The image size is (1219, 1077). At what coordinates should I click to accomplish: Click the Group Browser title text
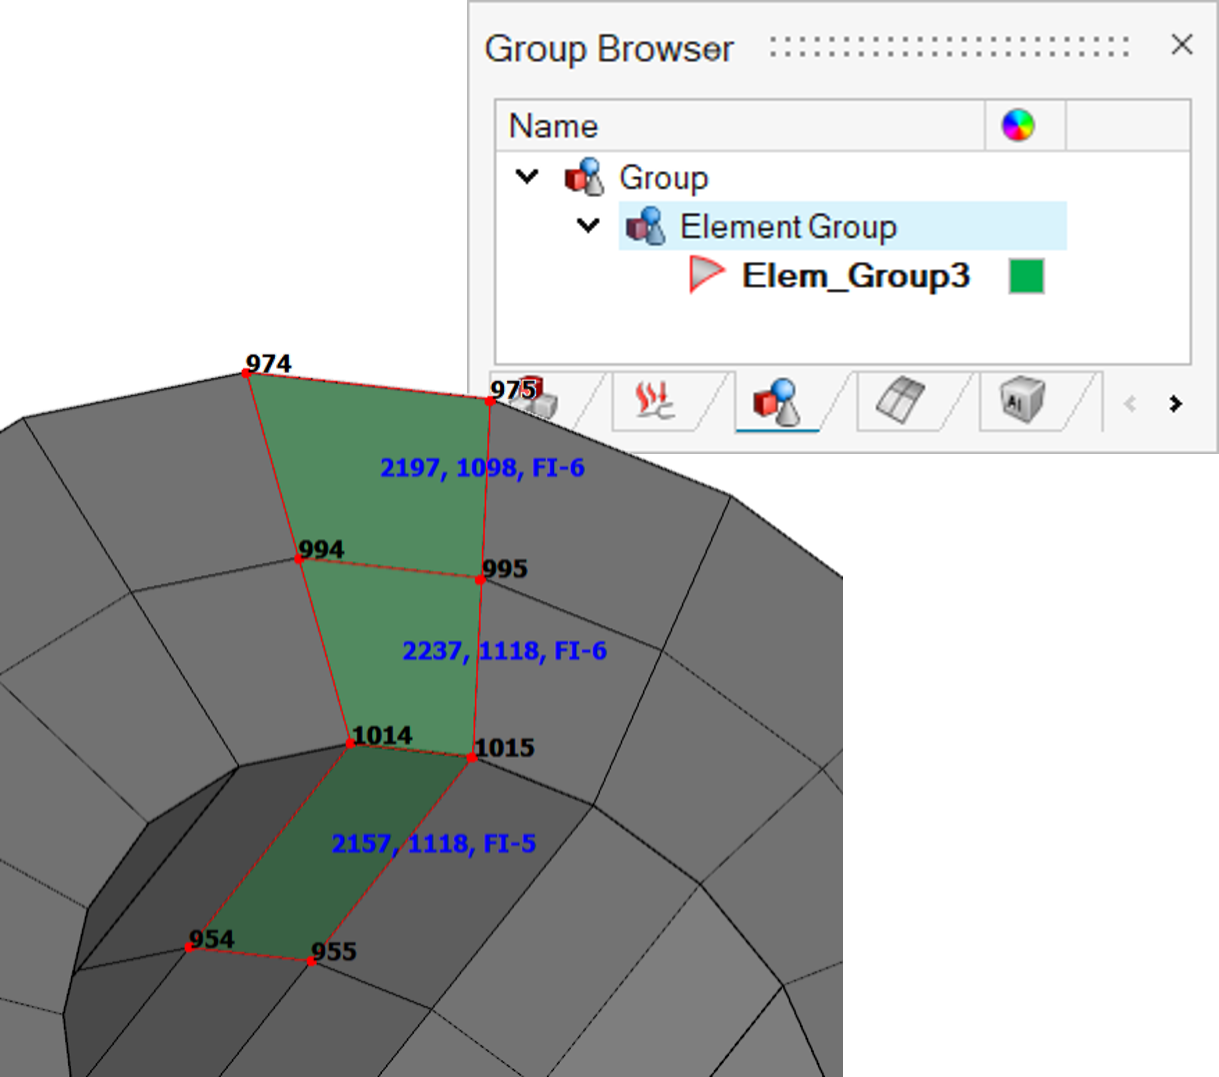(609, 48)
